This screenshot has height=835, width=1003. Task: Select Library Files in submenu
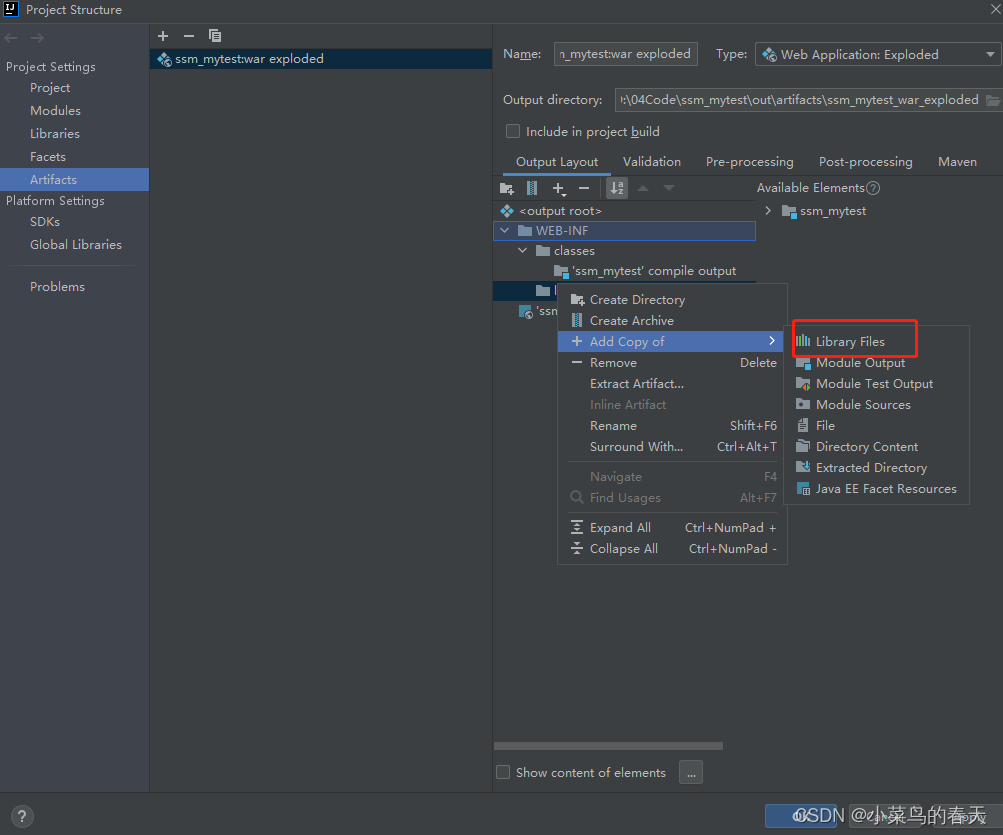(876, 342)
